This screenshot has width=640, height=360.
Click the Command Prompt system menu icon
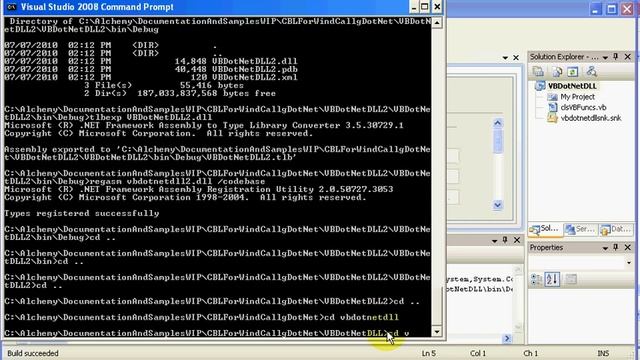click(x=11, y=7)
